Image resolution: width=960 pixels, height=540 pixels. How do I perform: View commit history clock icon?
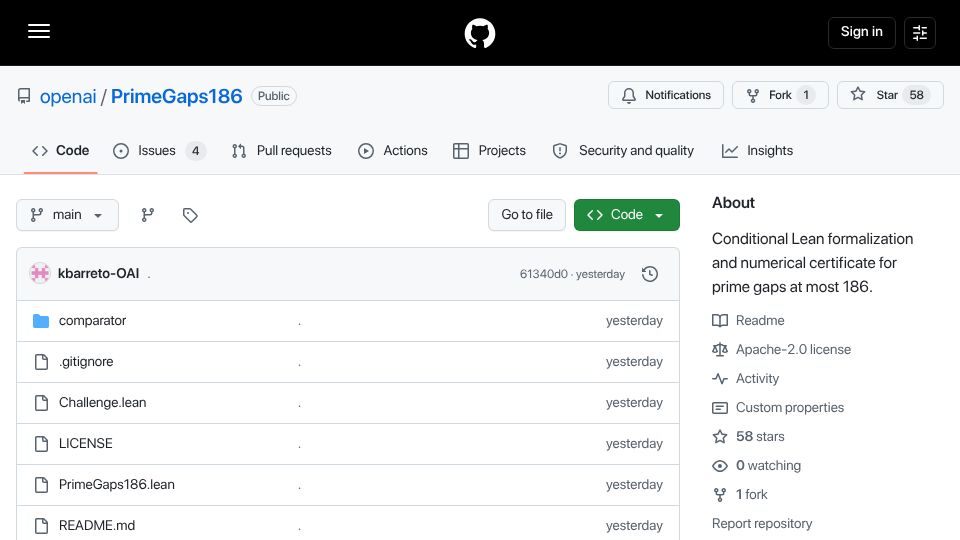[650, 274]
